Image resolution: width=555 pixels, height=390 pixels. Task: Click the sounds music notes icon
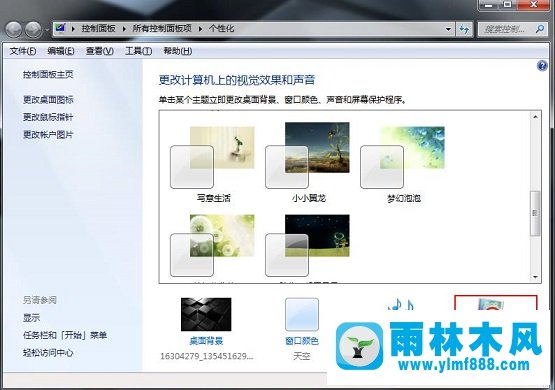(x=400, y=305)
